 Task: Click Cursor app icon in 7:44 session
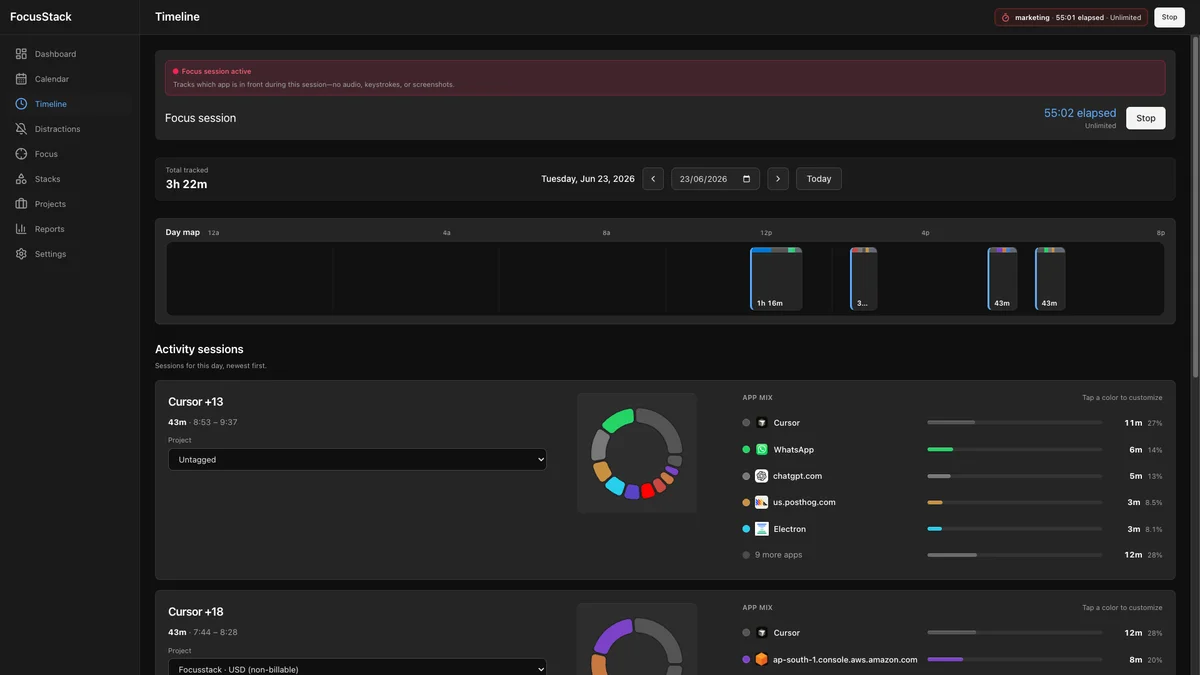coord(761,633)
